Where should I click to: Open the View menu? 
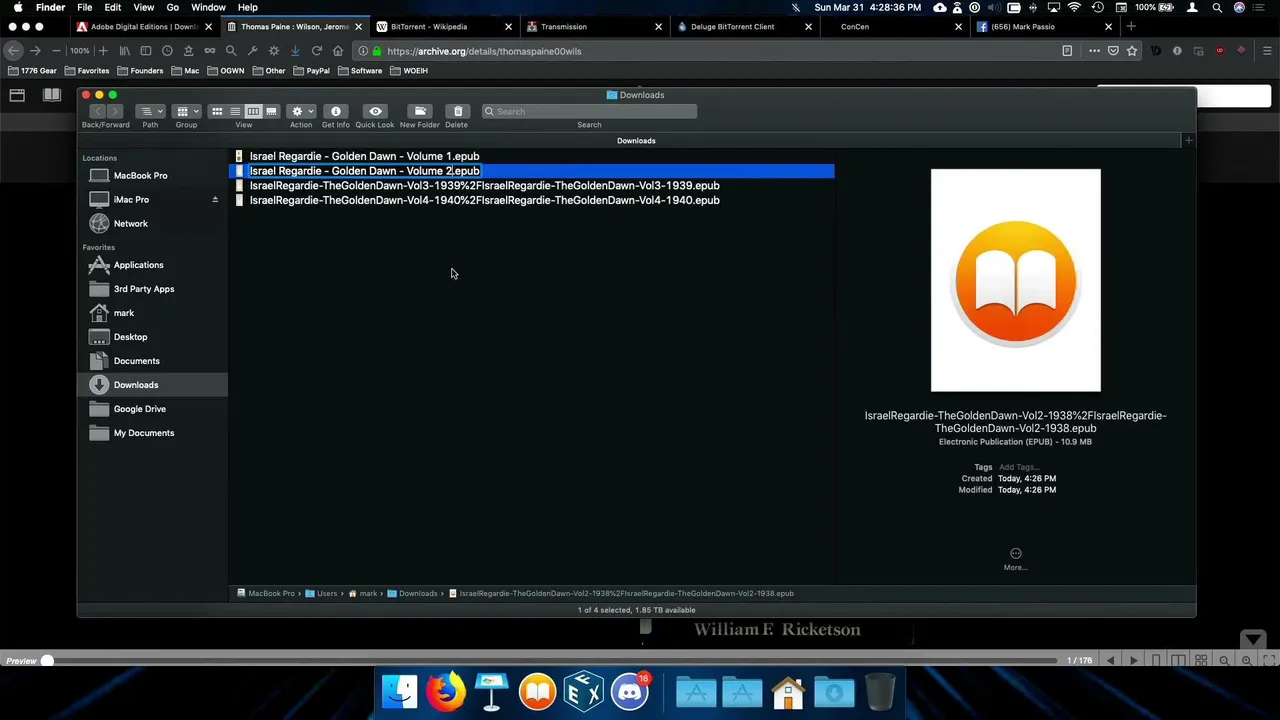pyautogui.click(x=143, y=7)
